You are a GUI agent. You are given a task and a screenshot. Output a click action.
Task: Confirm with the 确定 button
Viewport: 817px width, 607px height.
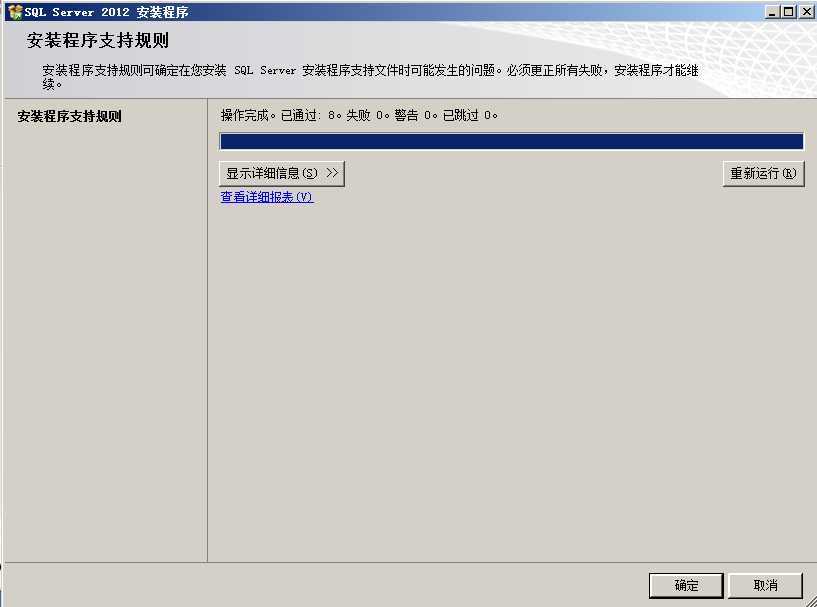click(x=685, y=585)
